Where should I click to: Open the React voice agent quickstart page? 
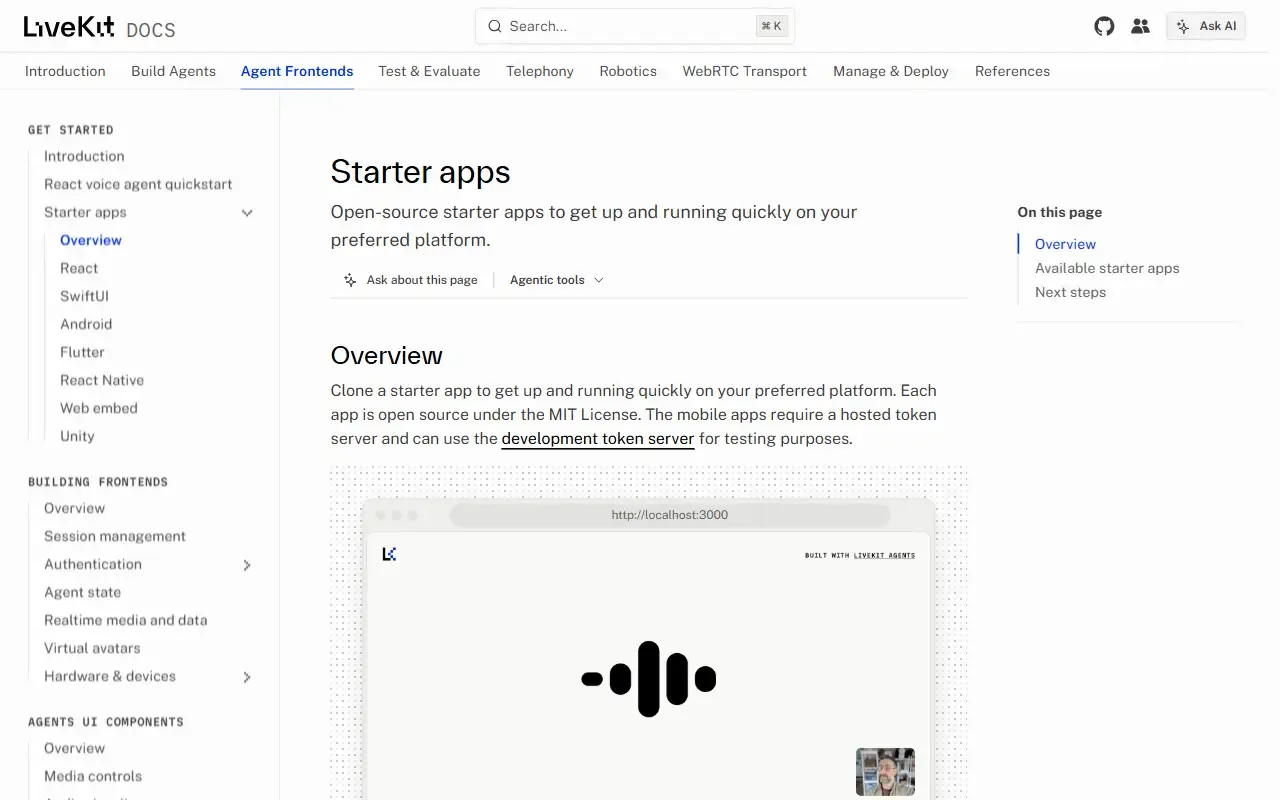(x=138, y=184)
